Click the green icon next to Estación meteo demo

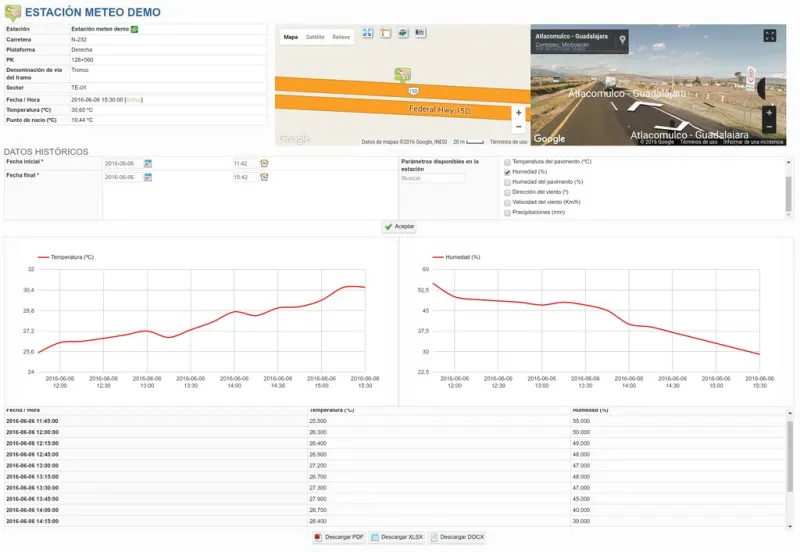[x=135, y=29]
